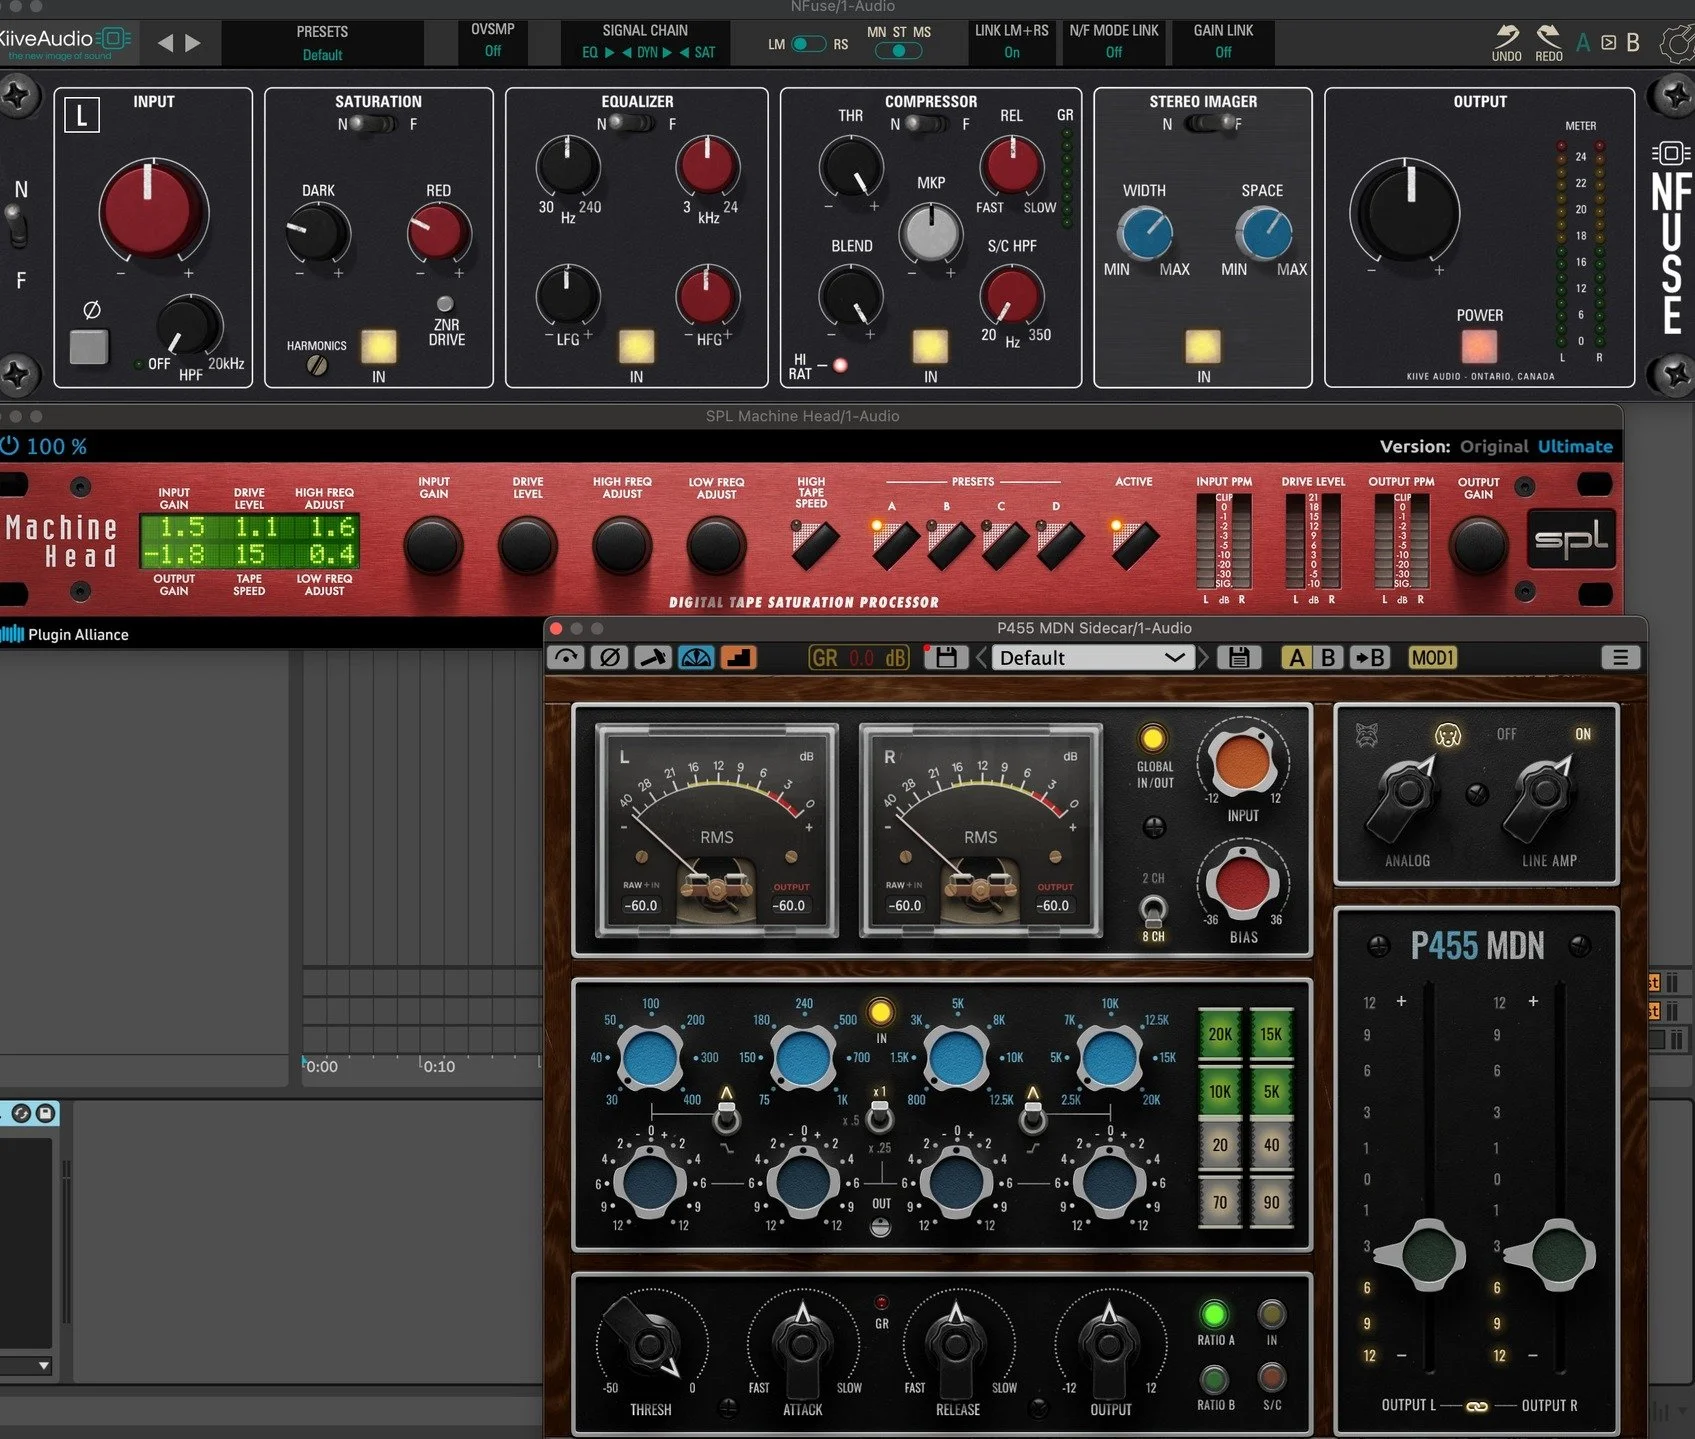Image resolution: width=1695 pixels, height=1439 pixels.
Task: Click NFuse next preset arrow
Action: [x=193, y=43]
